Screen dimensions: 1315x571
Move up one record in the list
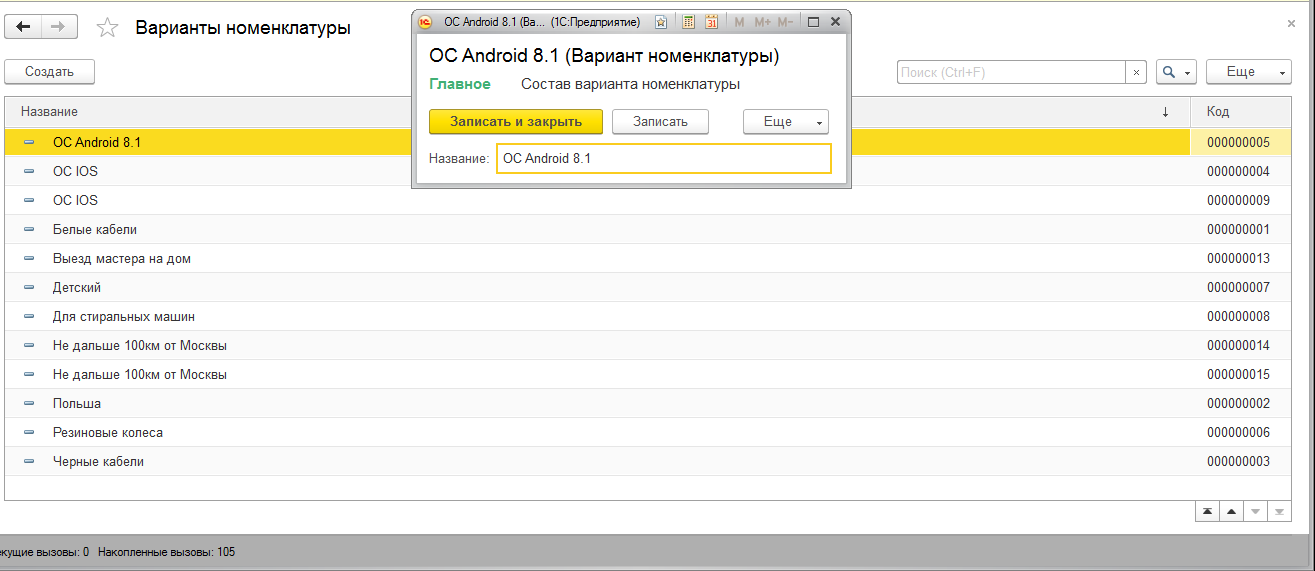coord(1232,511)
